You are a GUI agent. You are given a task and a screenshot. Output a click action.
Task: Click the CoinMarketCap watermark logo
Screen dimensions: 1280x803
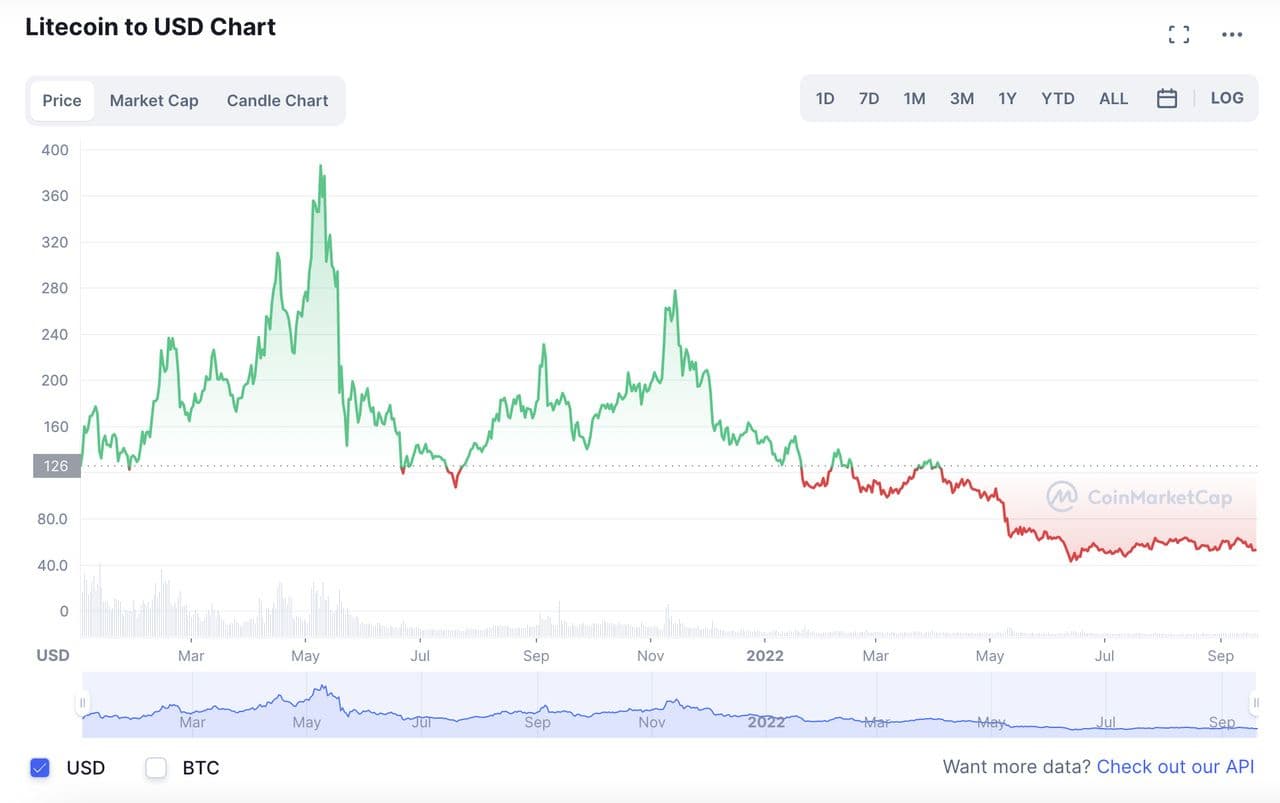pyautogui.click(x=1138, y=497)
